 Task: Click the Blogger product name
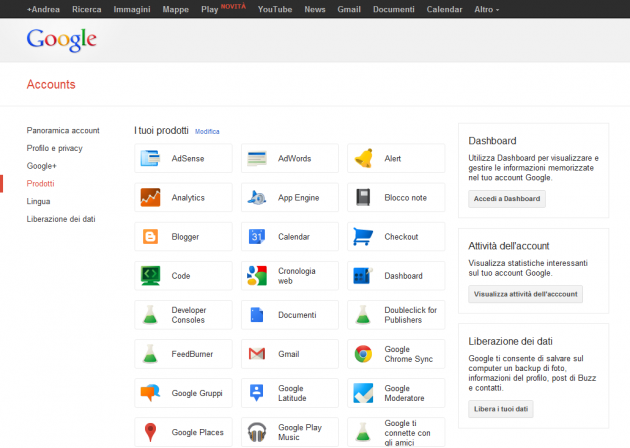click(x=185, y=237)
